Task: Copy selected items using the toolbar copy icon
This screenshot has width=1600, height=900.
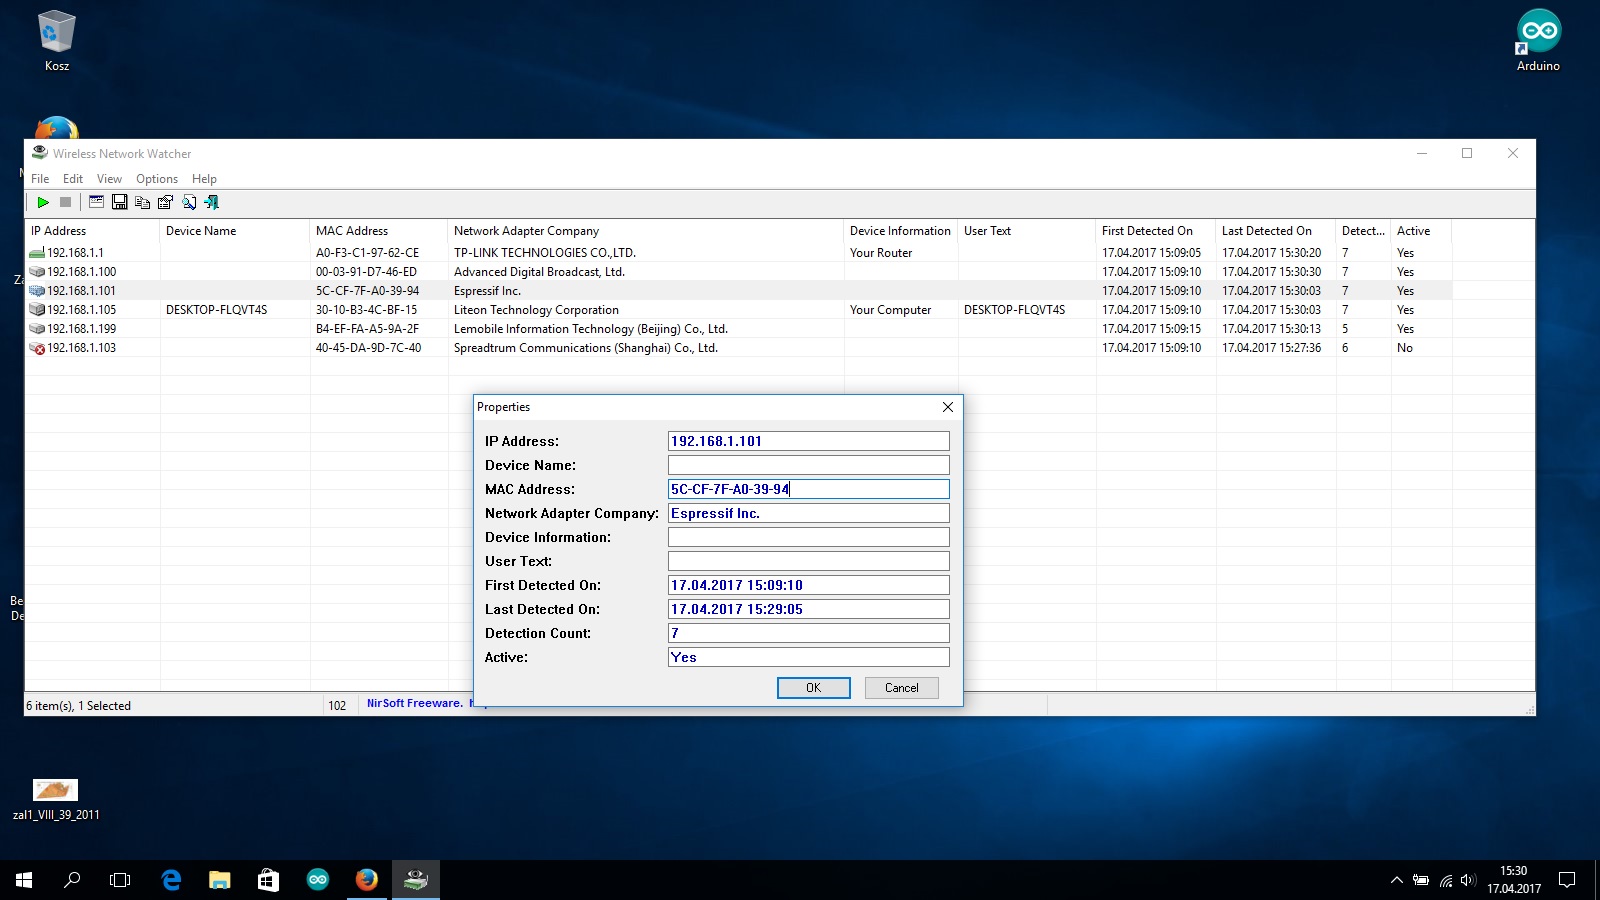Action: [x=142, y=202]
